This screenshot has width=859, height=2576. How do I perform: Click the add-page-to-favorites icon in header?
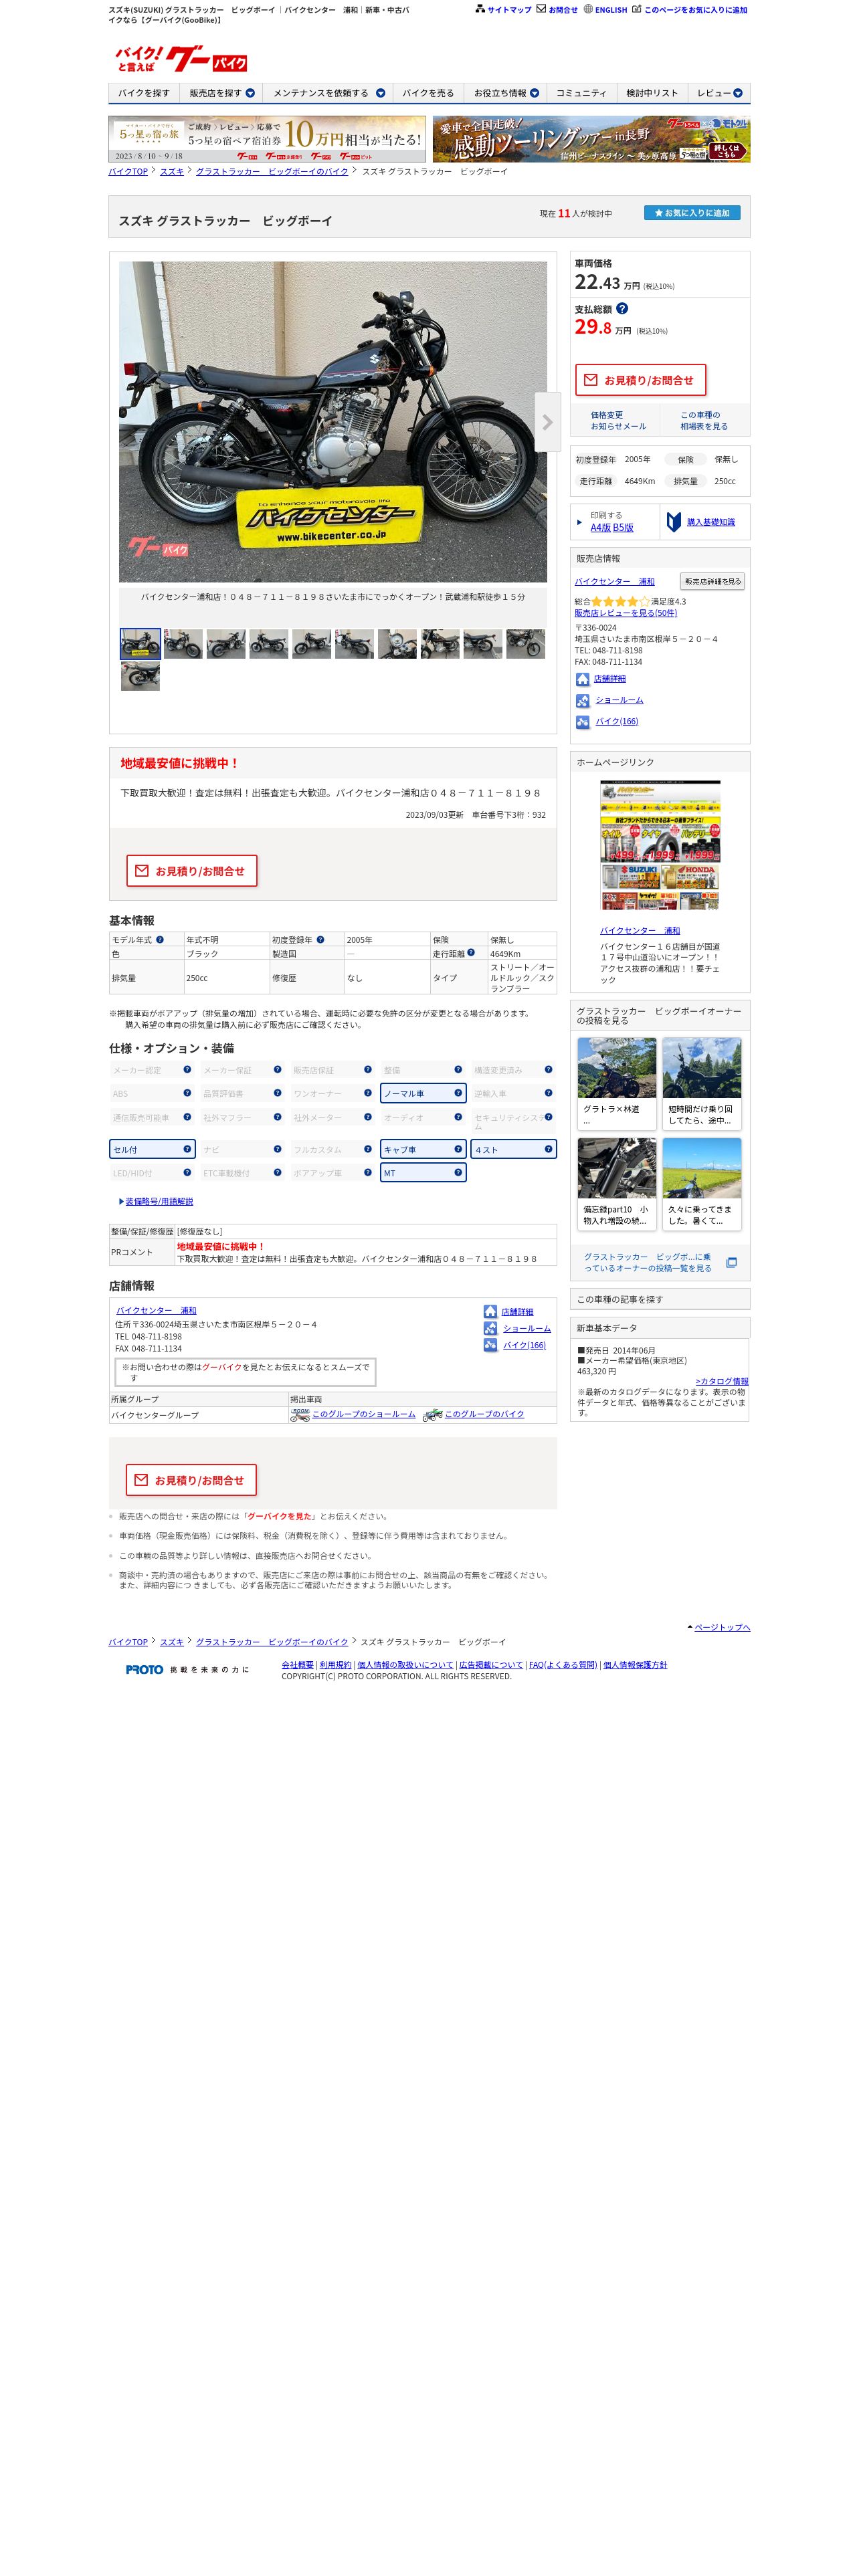[x=636, y=9]
